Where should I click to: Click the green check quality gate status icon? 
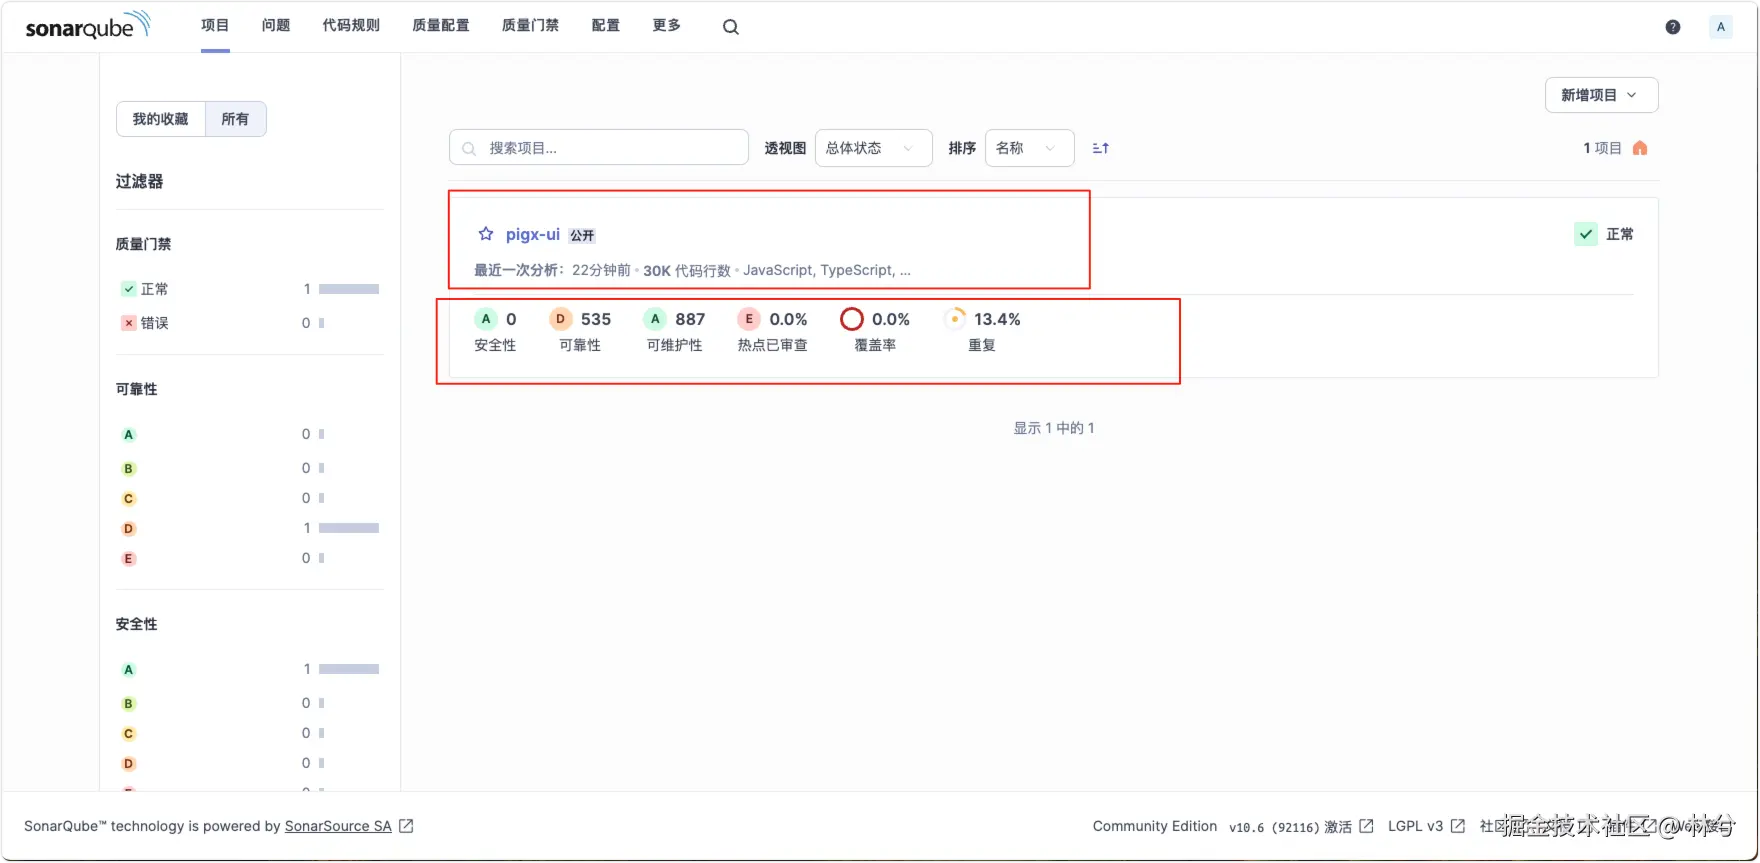click(1586, 234)
